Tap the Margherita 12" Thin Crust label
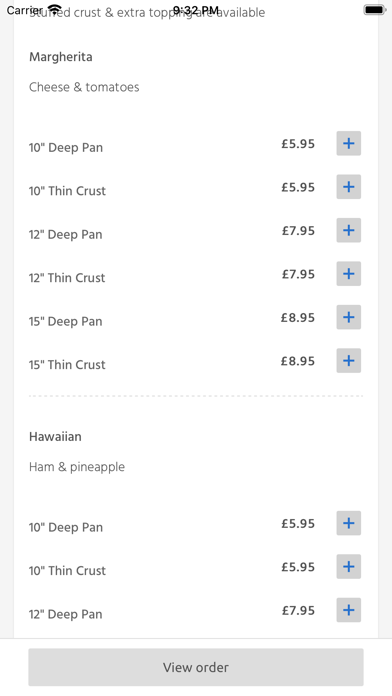The height and width of the screenshot is (696, 392). pyautogui.click(x=67, y=278)
